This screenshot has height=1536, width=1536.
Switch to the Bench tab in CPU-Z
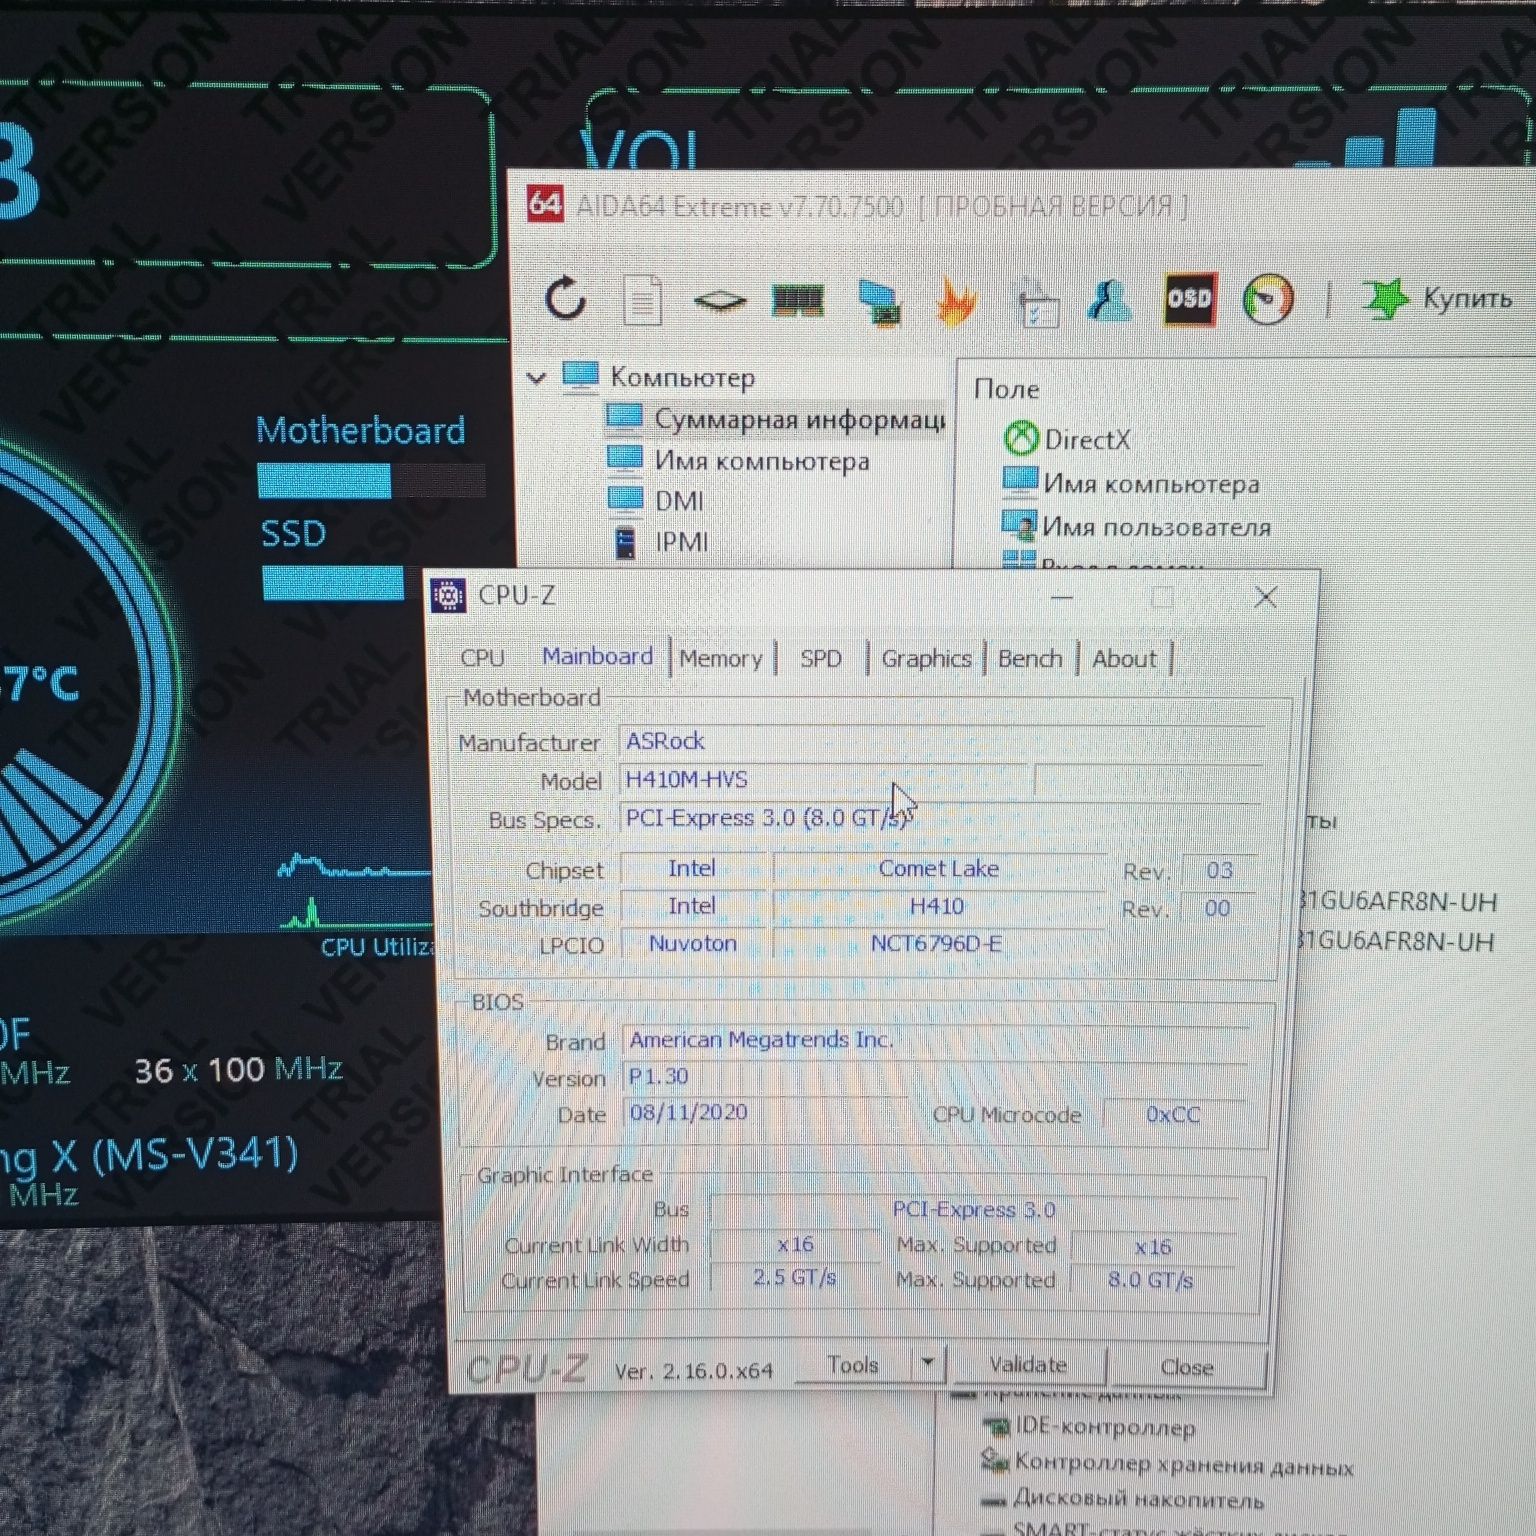pyautogui.click(x=1030, y=658)
